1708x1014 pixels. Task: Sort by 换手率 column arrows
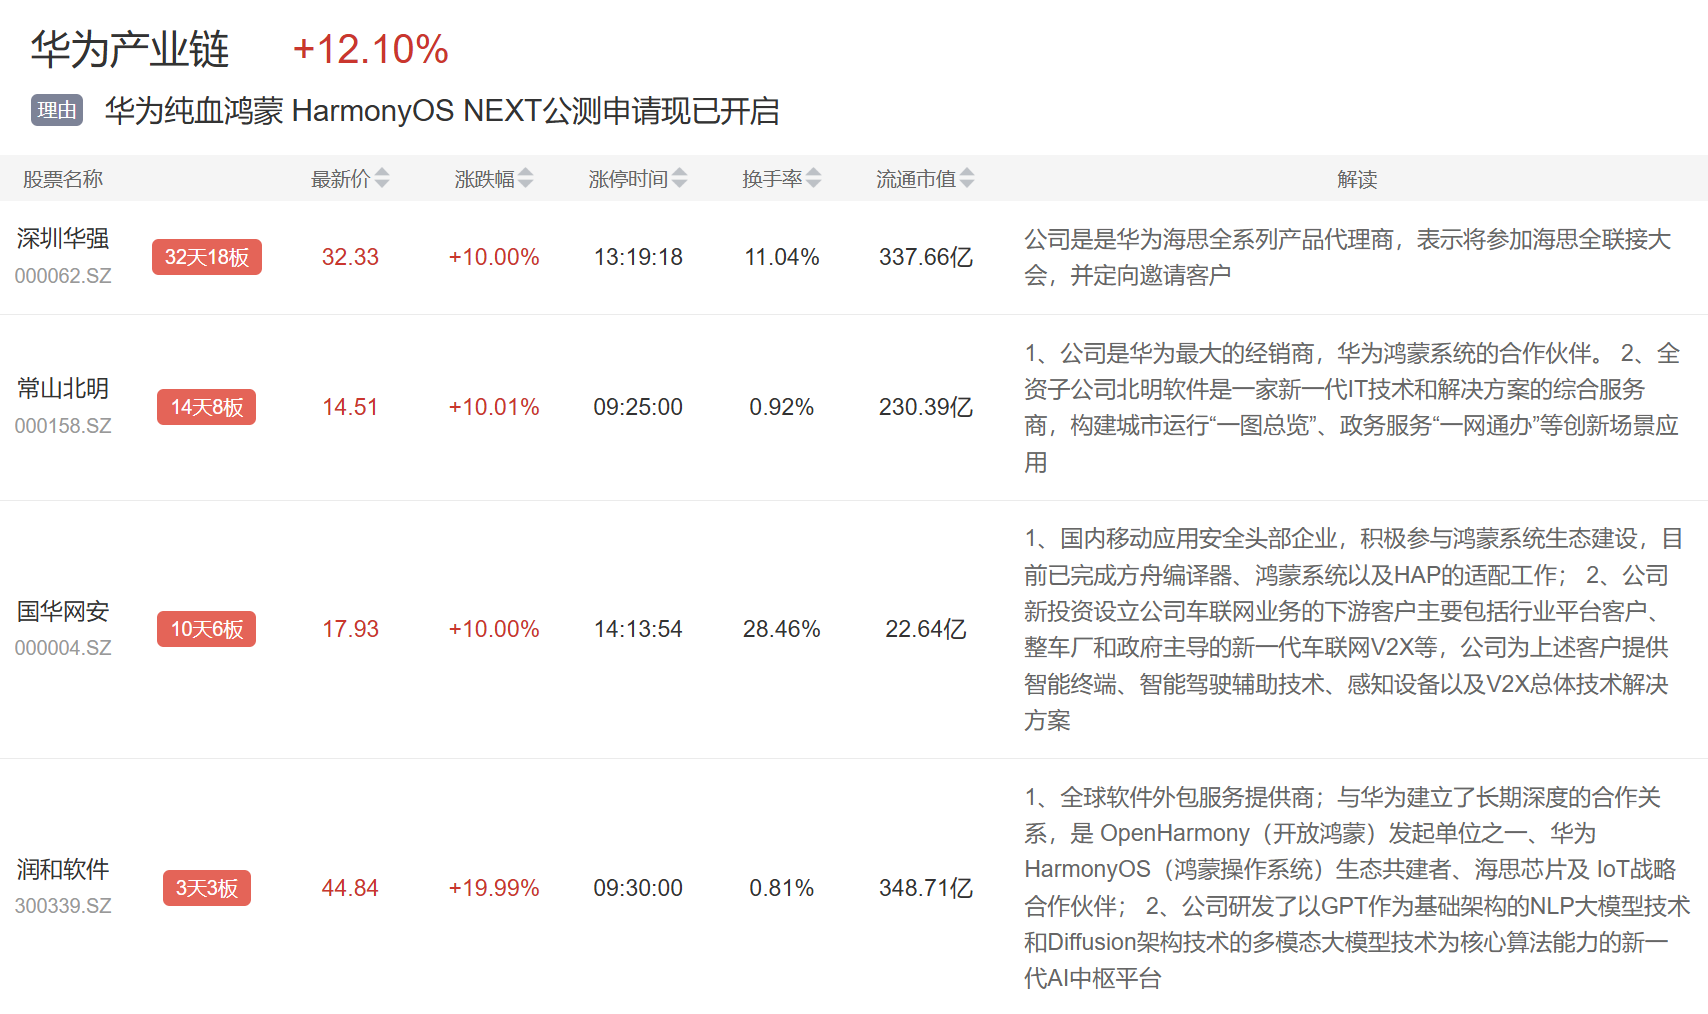tap(814, 179)
